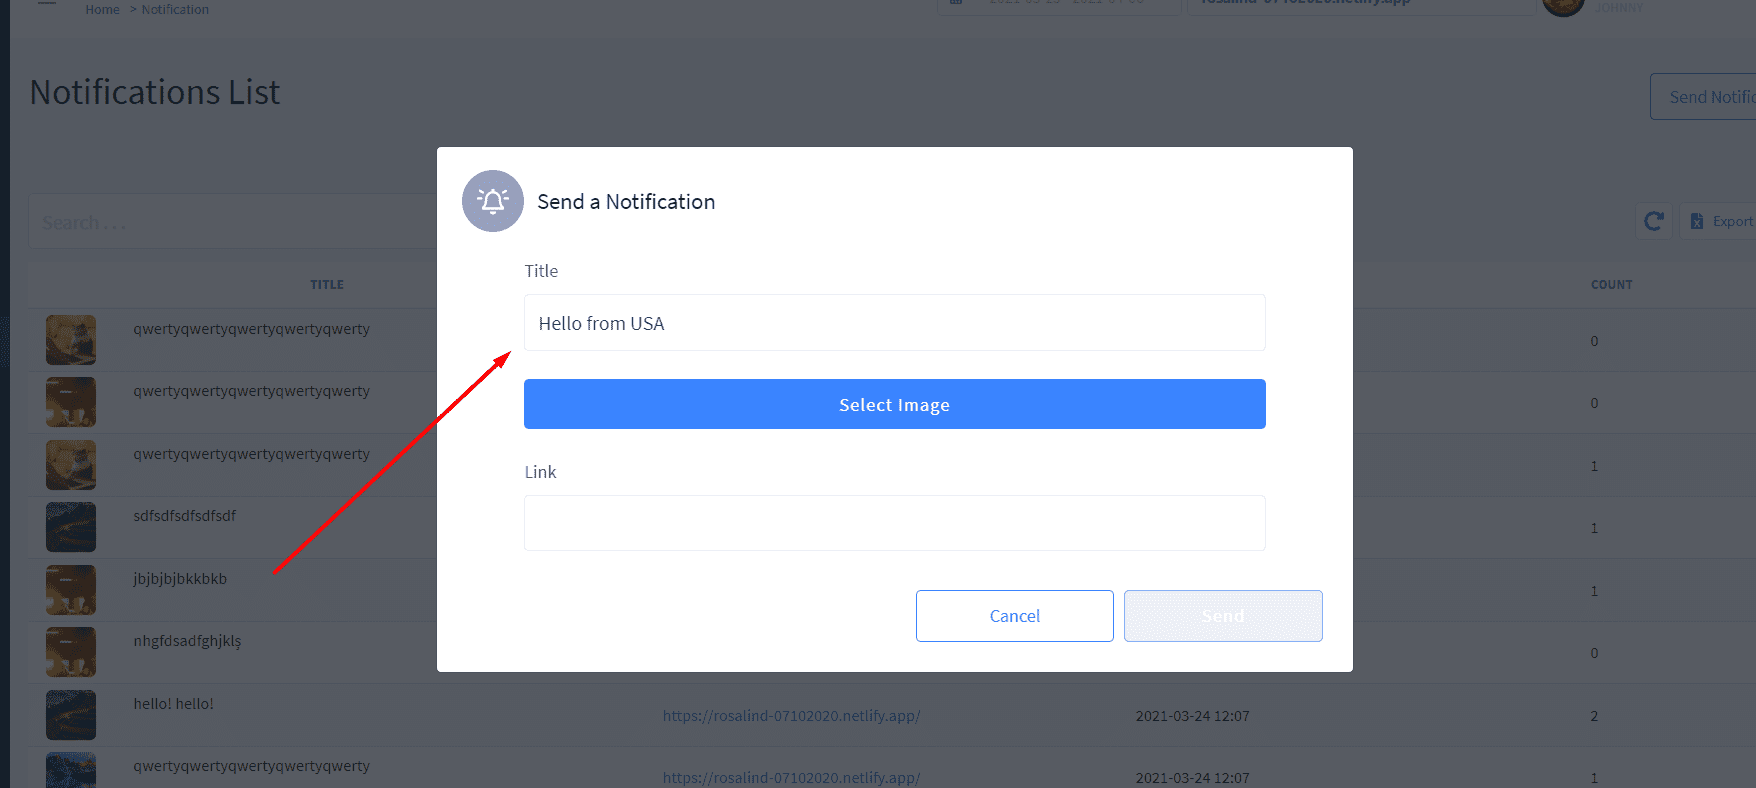Cancel the Send a Notification dialog
1756x788 pixels.
1015,616
